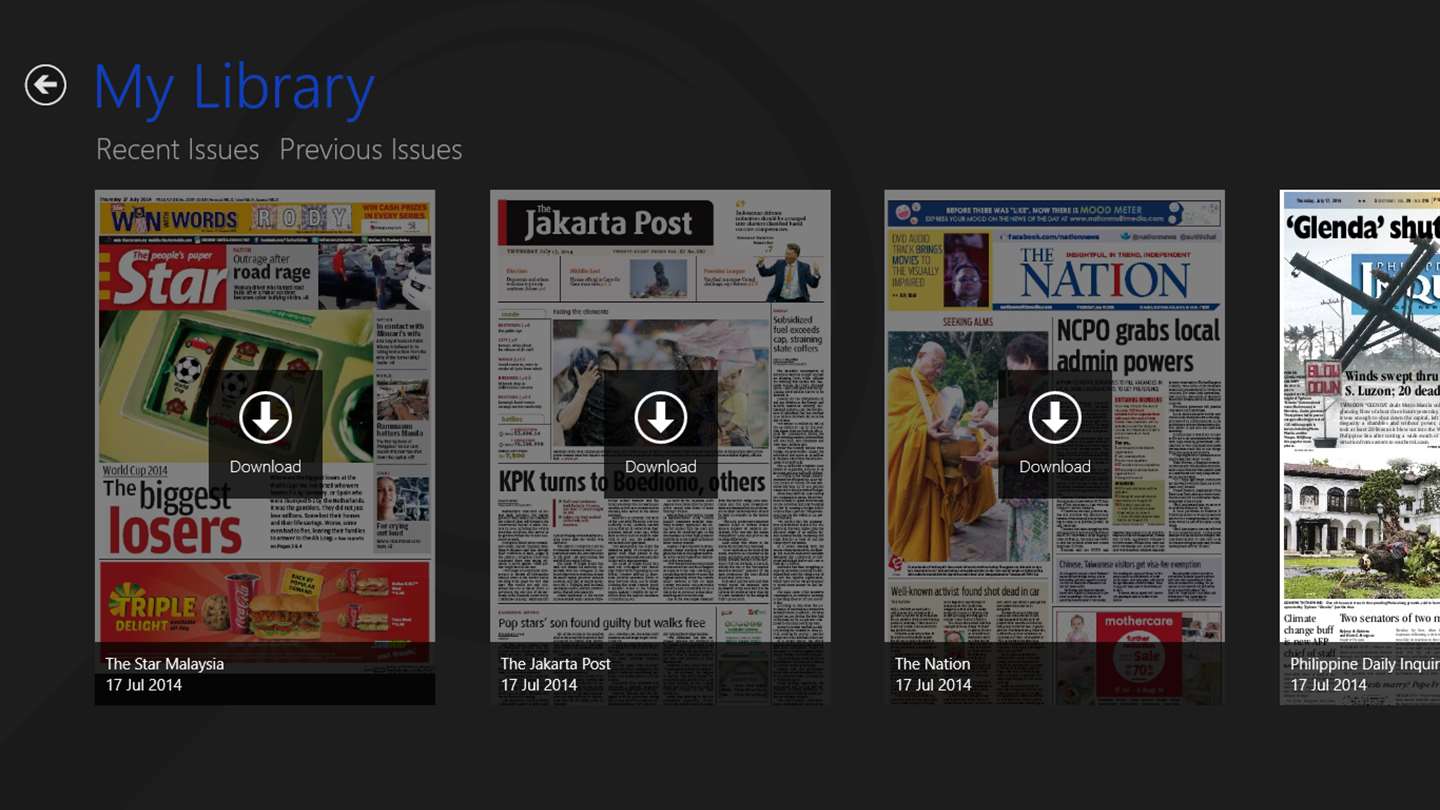Click the Download label on The Jakarta Post
The height and width of the screenshot is (810, 1440).
point(660,467)
